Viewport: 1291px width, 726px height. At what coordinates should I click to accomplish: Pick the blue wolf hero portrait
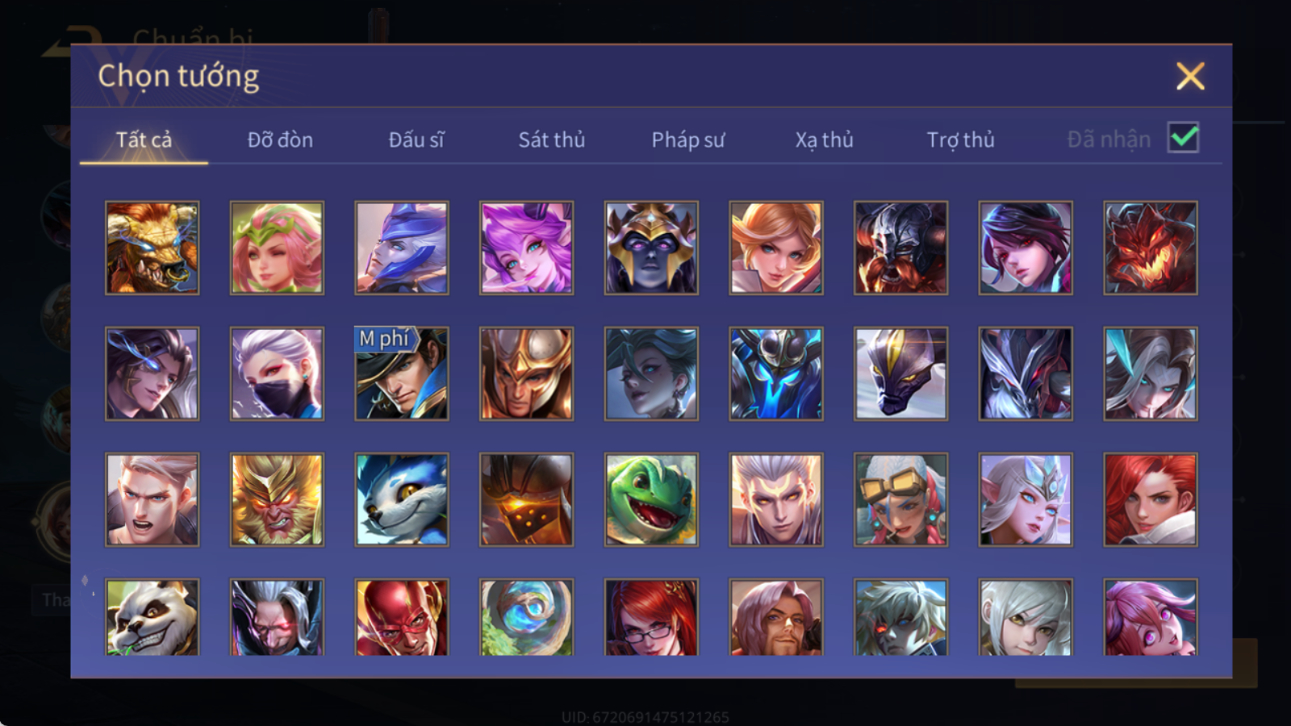tap(401, 499)
